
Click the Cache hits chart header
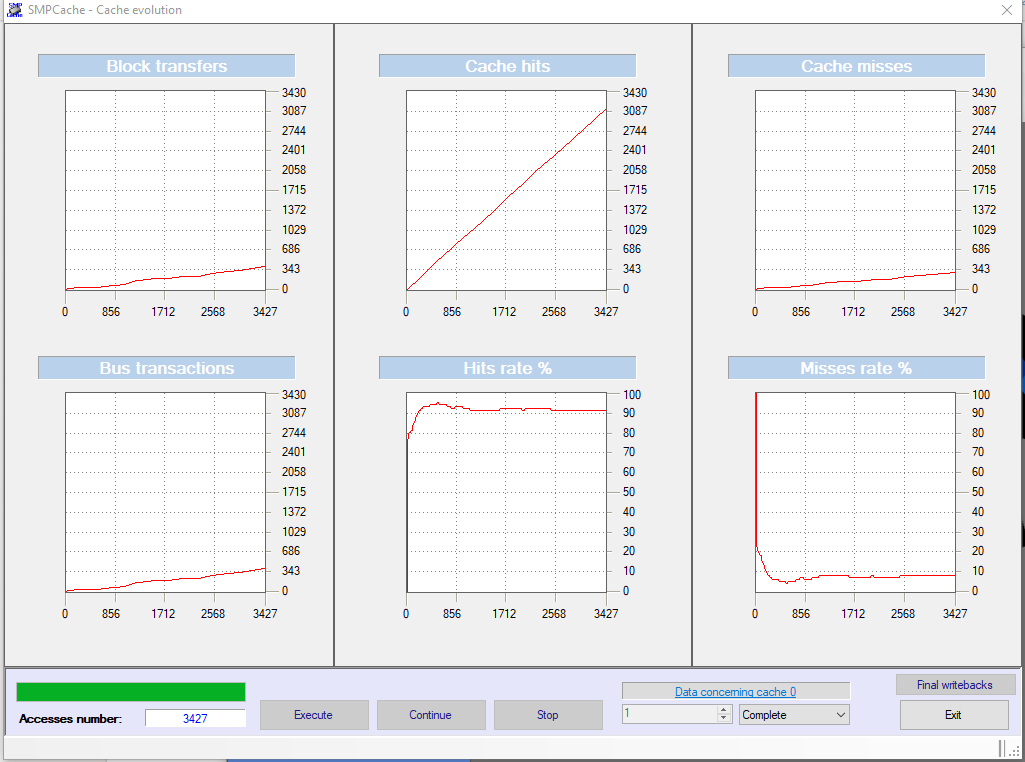click(506, 65)
